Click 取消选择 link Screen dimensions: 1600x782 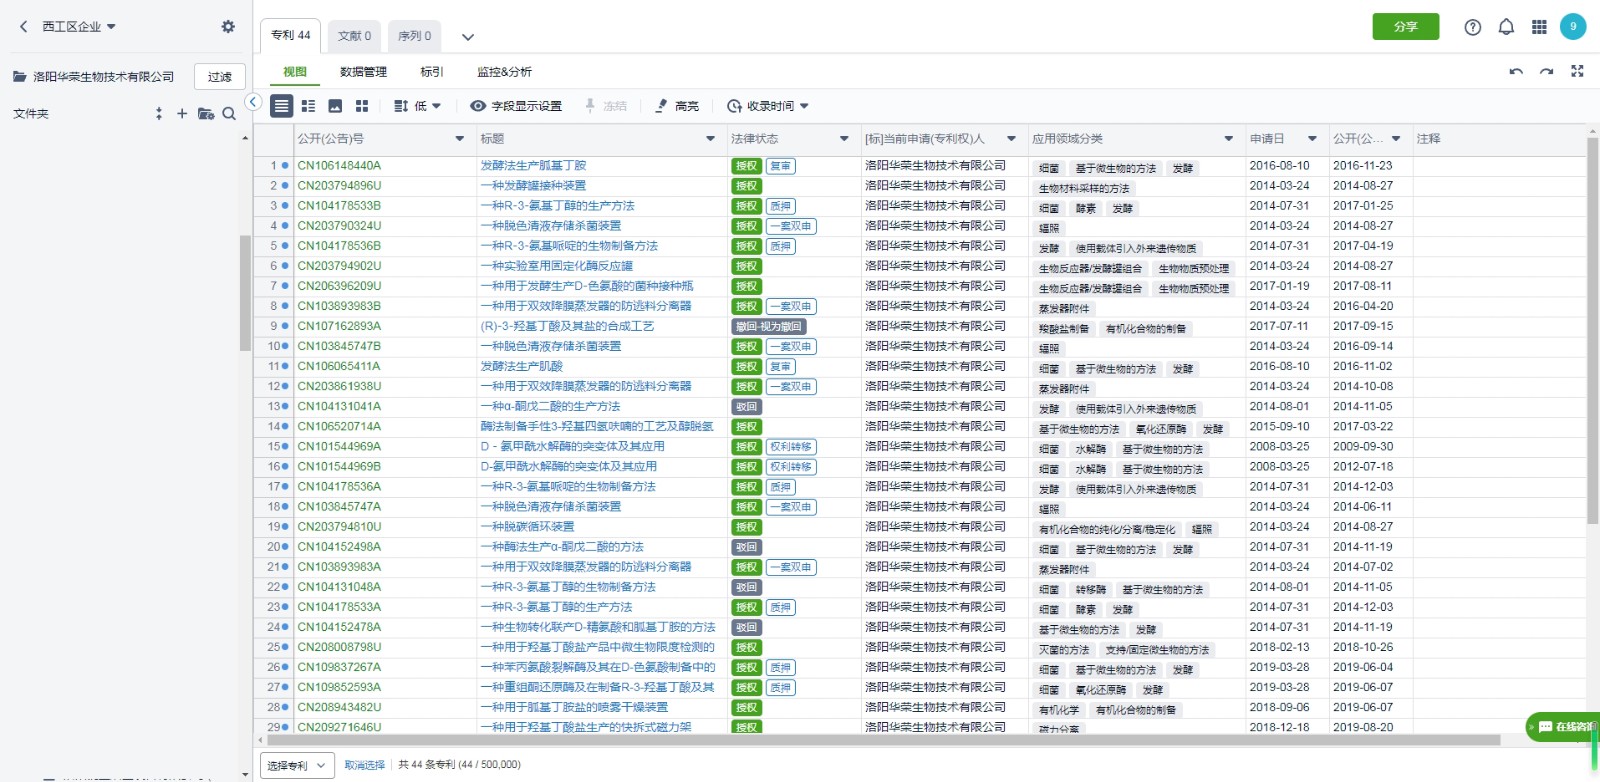point(365,765)
